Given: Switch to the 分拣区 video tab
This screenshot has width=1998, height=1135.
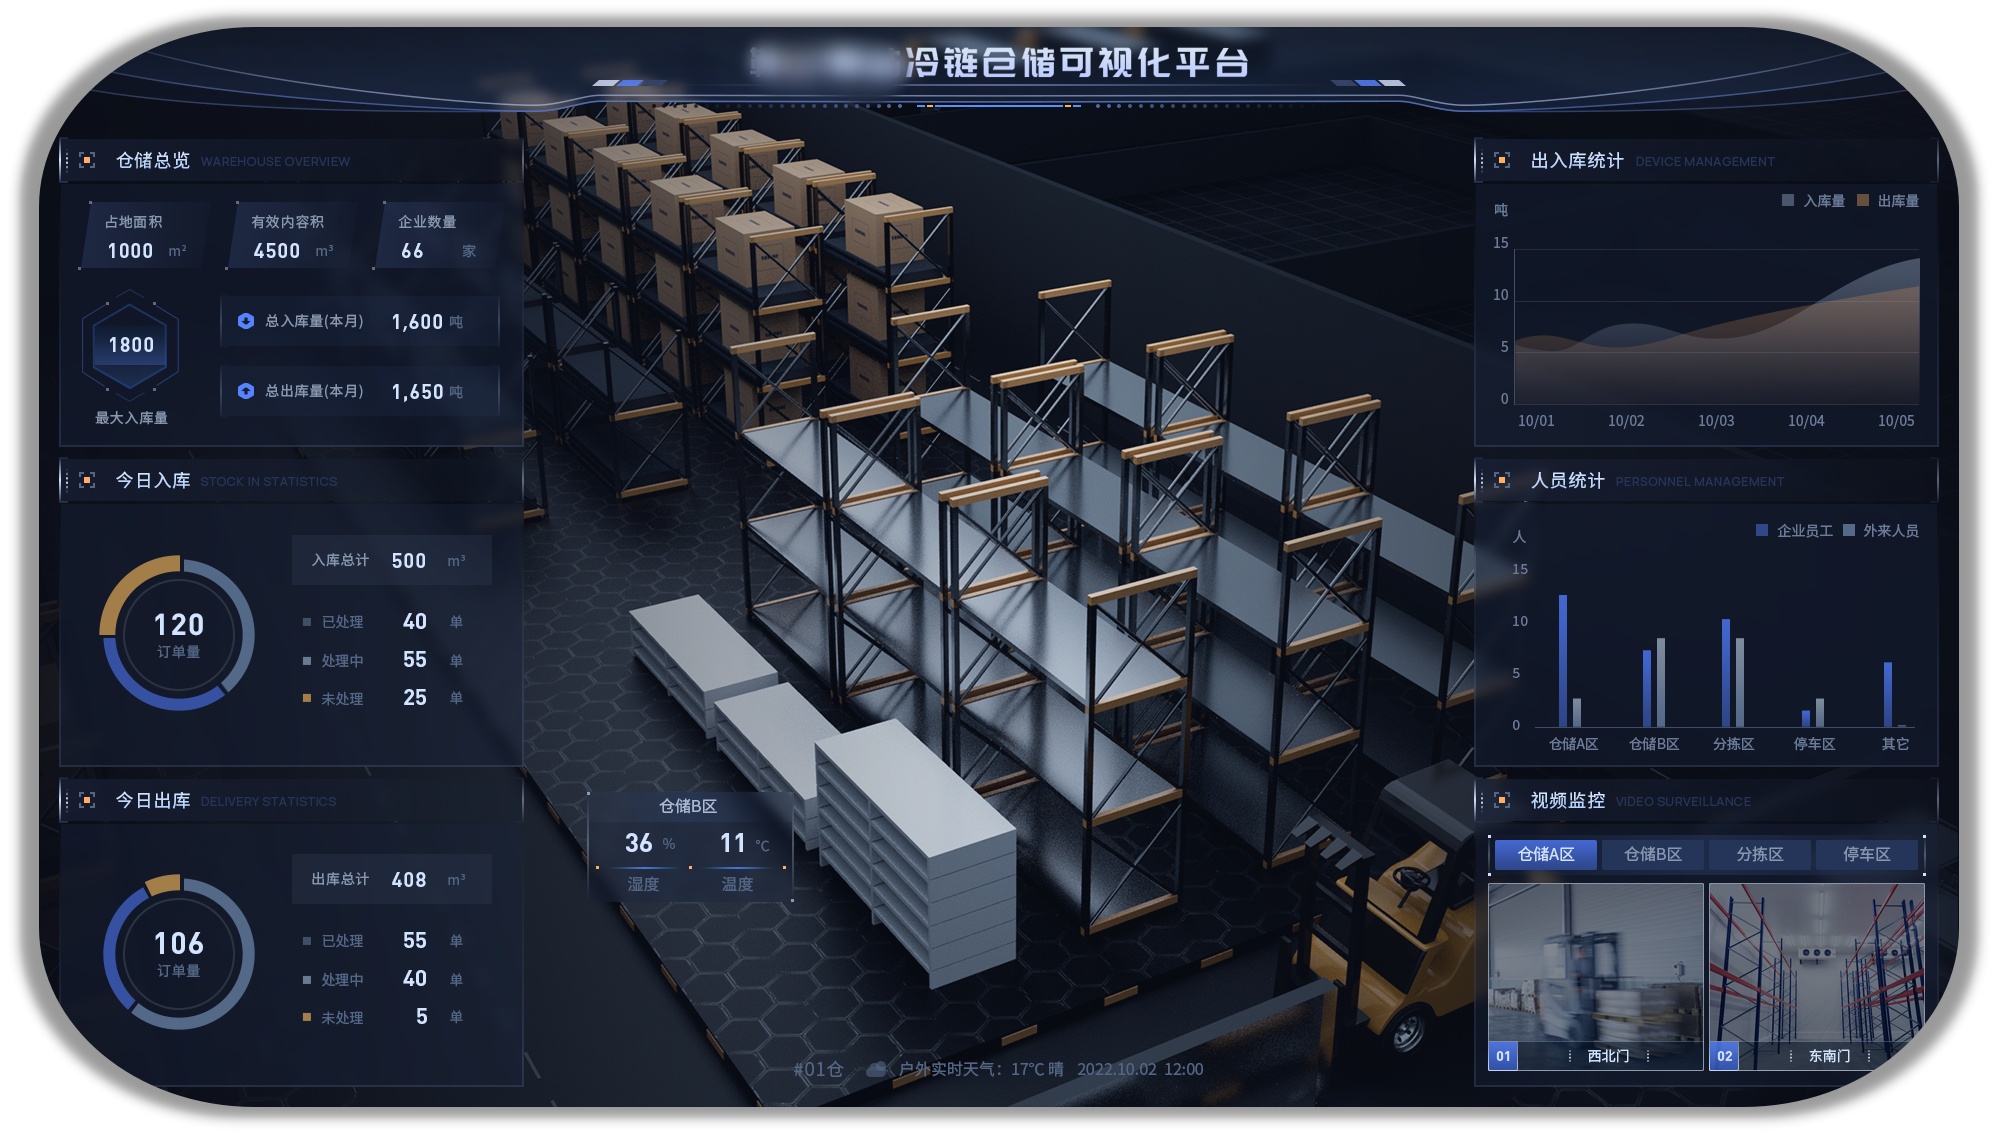Looking at the screenshot, I should pyautogui.click(x=1760, y=854).
